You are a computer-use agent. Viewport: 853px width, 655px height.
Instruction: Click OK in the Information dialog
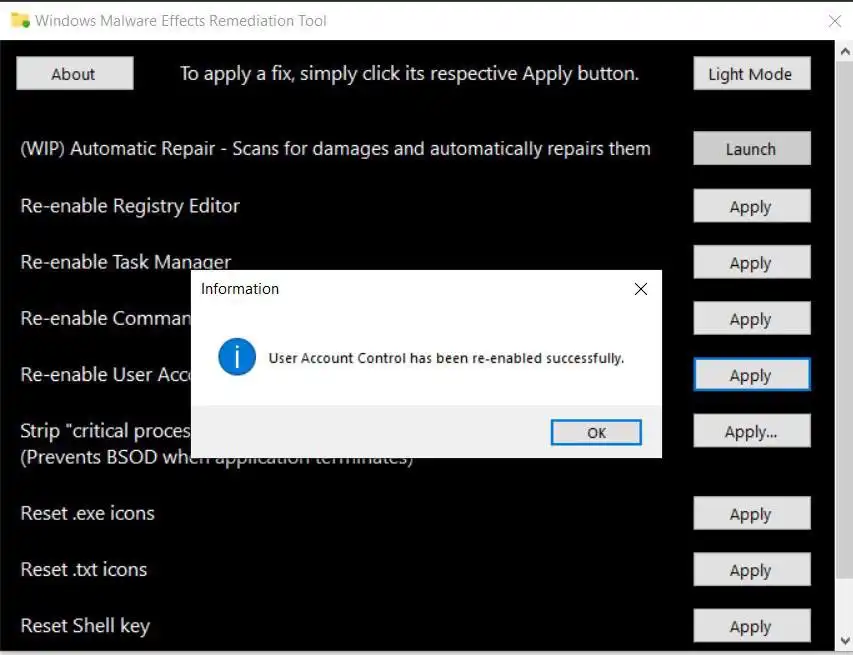pos(596,432)
